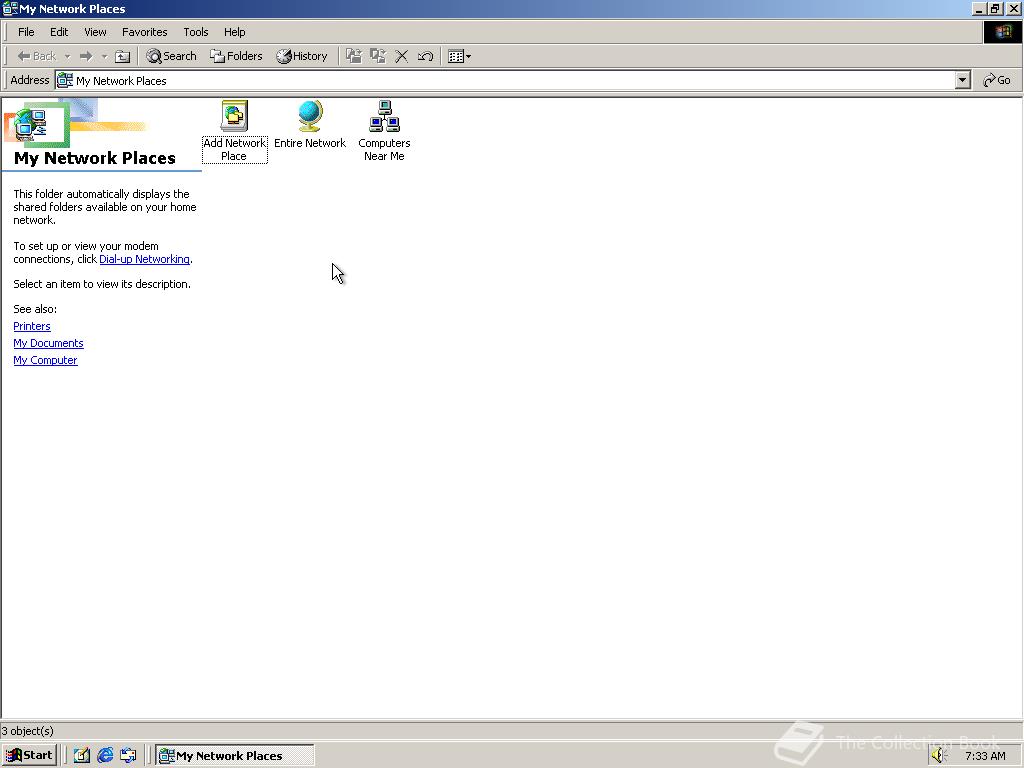Click the My Network Places taskbar button

point(235,756)
